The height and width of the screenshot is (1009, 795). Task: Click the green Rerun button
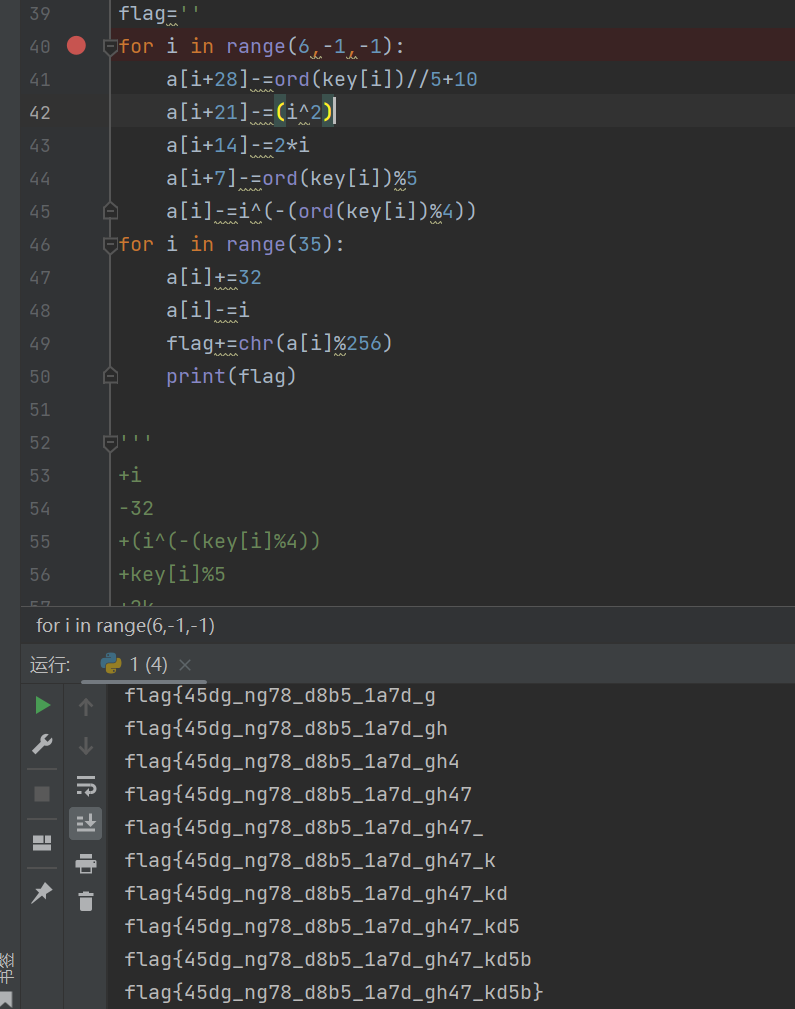[x=42, y=705]
